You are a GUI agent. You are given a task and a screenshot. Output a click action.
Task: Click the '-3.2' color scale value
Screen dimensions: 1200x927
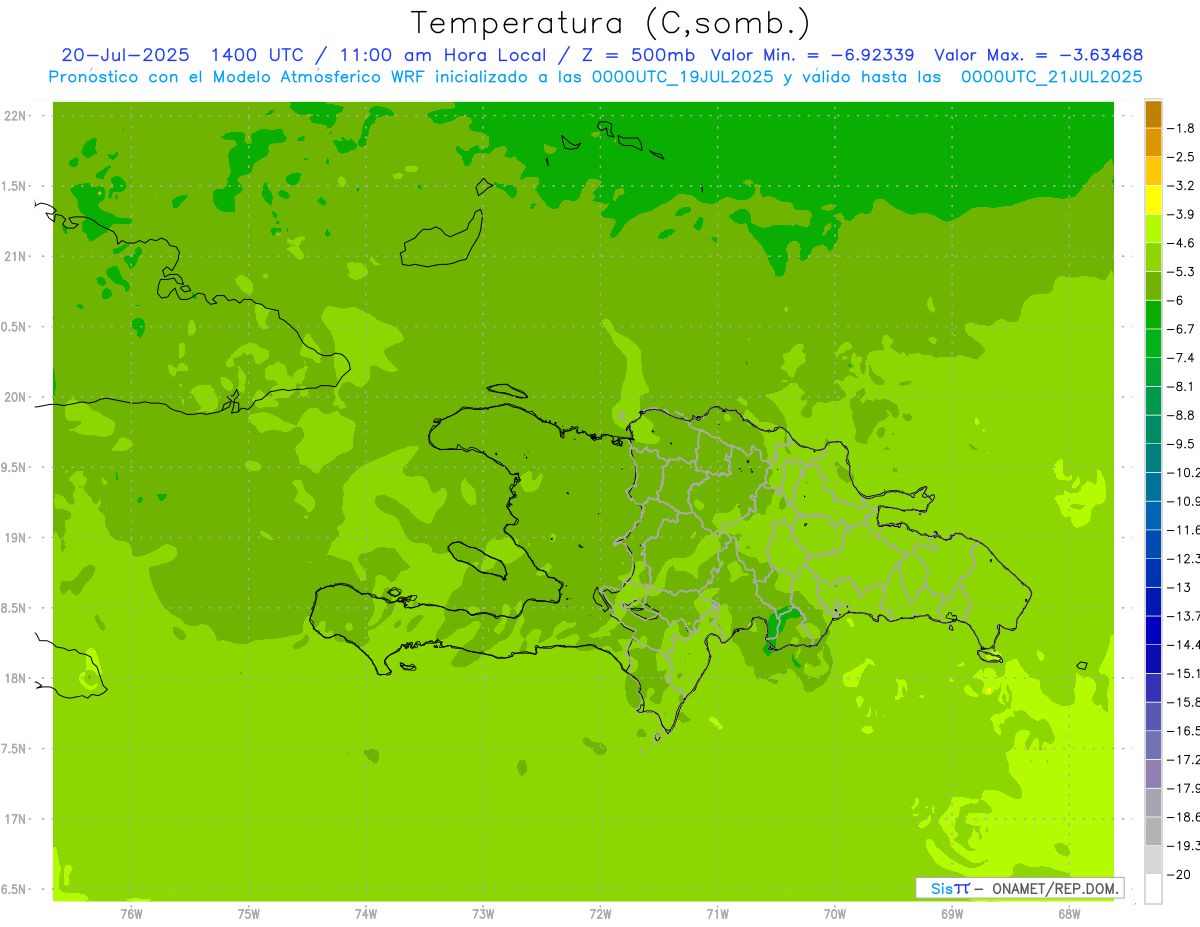tap(1182, 186)
